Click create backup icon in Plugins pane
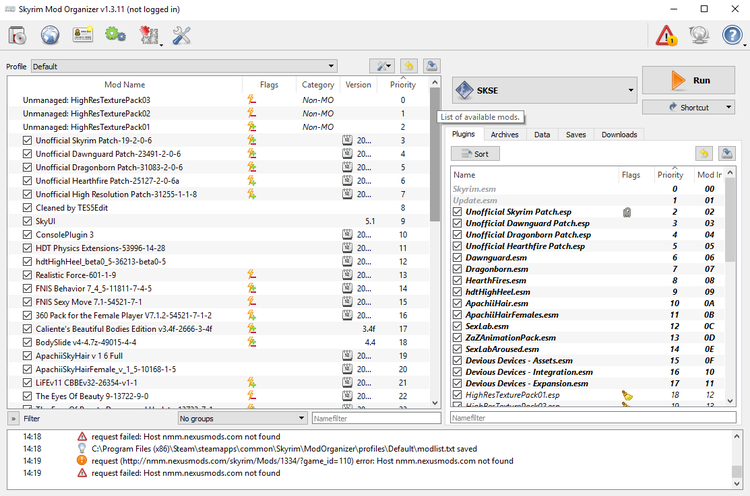The image size is (750, 496). 727,154
